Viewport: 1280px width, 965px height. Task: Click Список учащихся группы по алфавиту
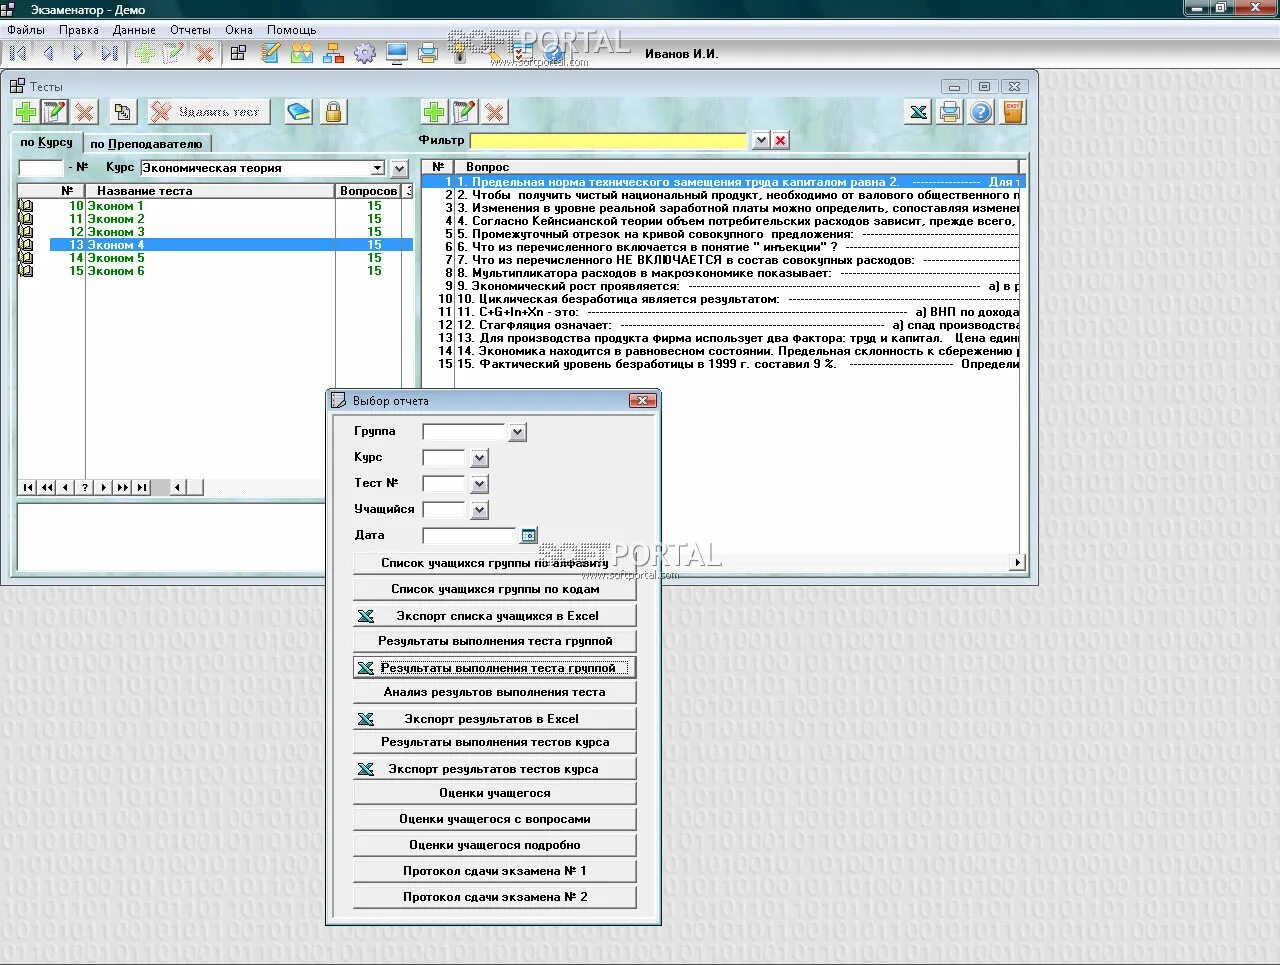[495, 563]
